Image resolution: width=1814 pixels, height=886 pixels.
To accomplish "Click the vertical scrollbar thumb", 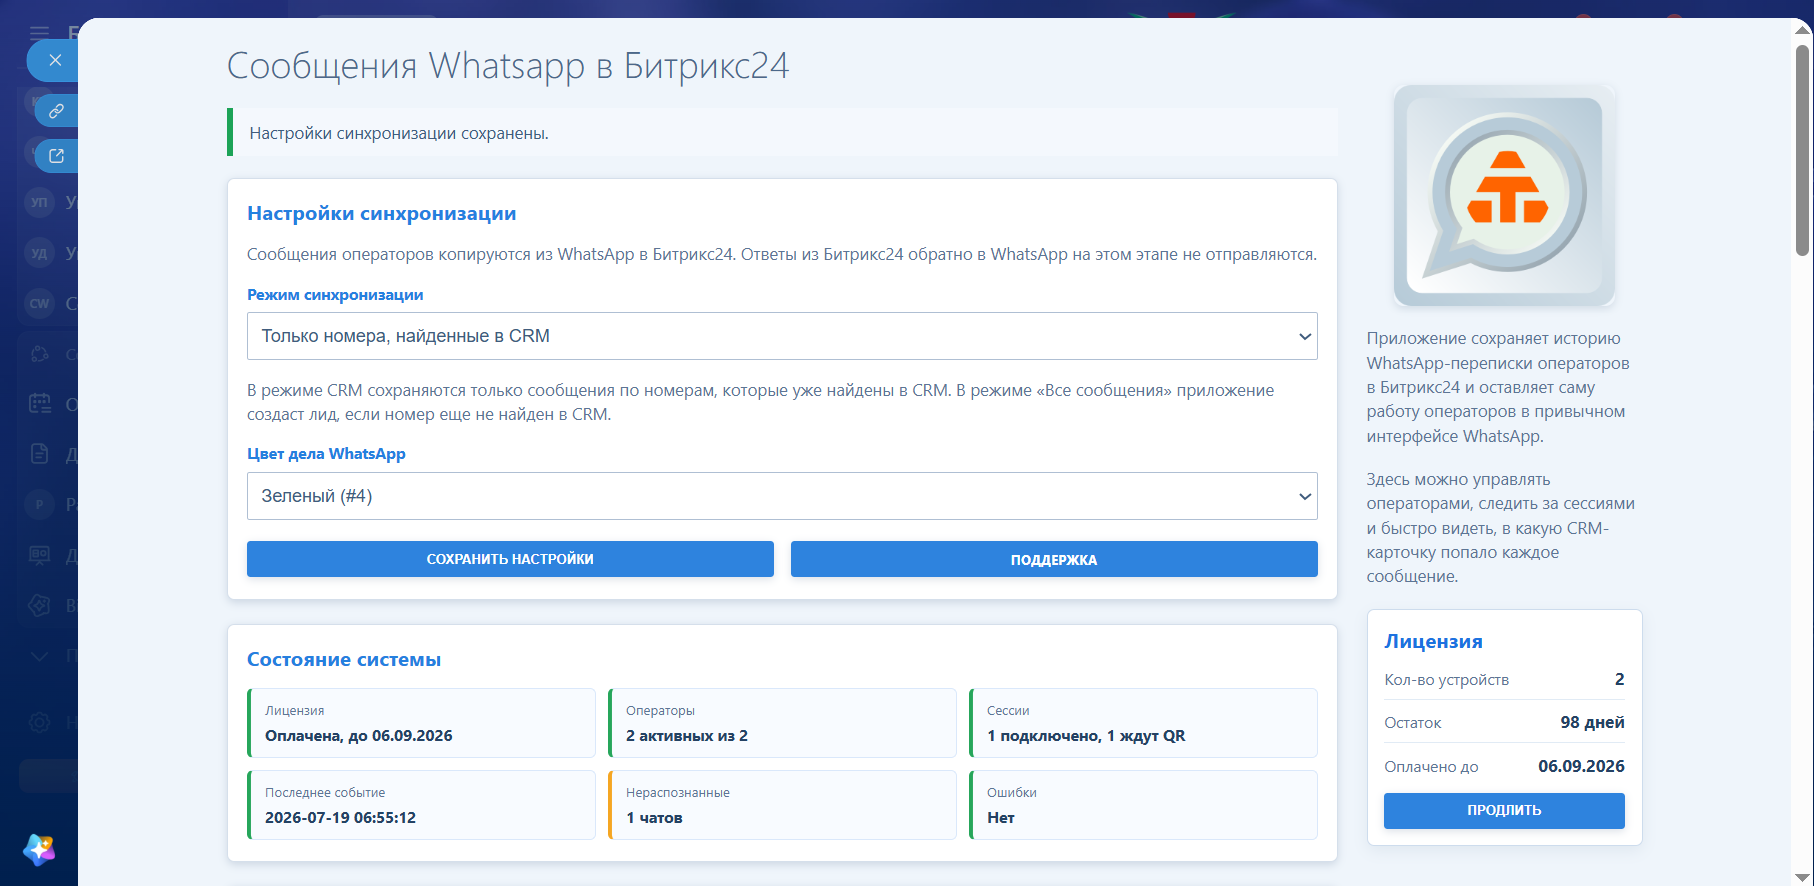I will 1803,150.
